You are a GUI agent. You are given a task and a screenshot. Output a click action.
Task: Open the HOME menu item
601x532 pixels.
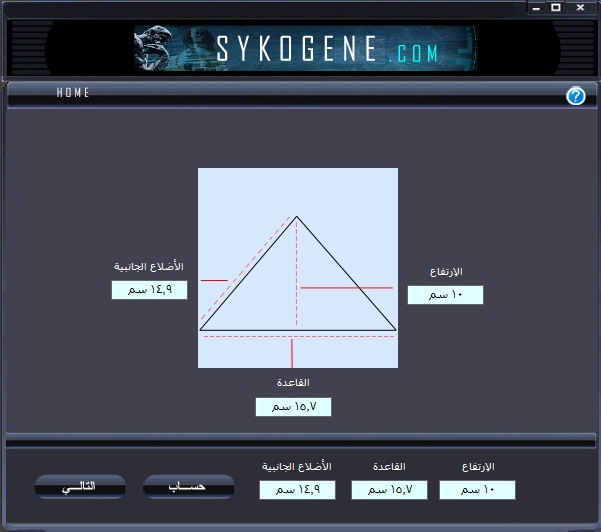click(73, 93)
